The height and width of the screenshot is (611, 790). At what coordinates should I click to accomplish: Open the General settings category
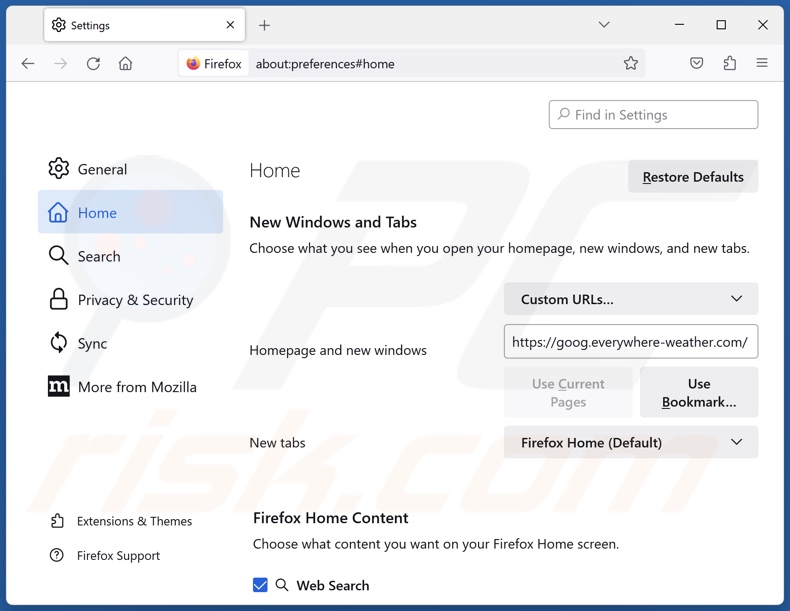130,169
